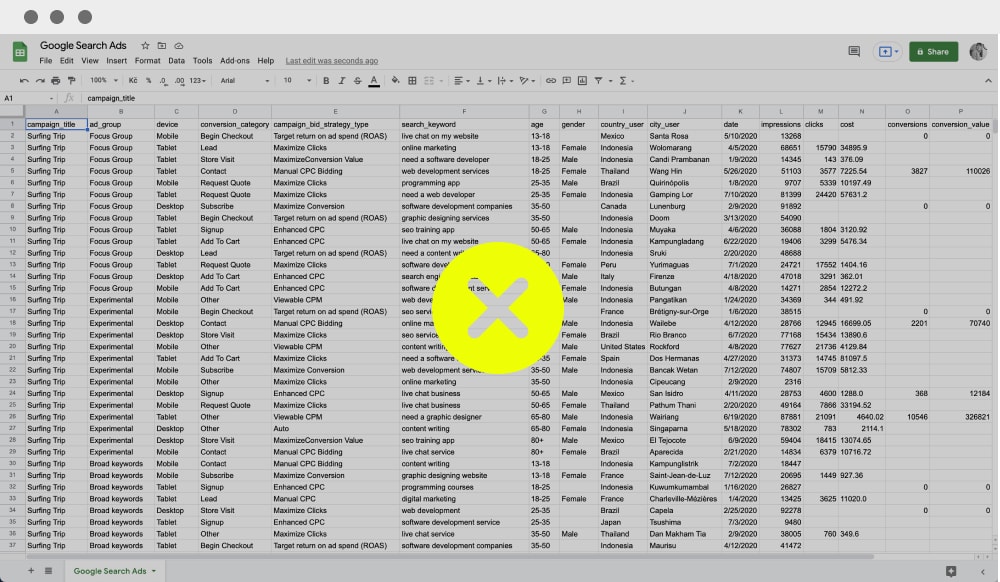Open the Help menu
The image size is (1000, 582).
266,61
